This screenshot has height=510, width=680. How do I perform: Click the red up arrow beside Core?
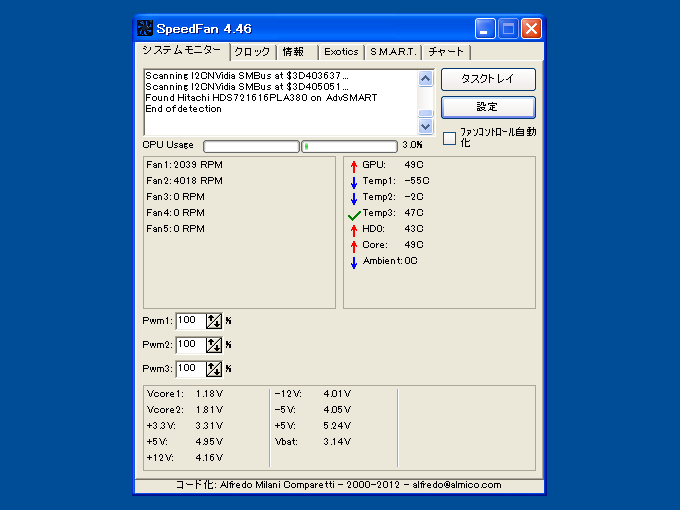point(354,246)
